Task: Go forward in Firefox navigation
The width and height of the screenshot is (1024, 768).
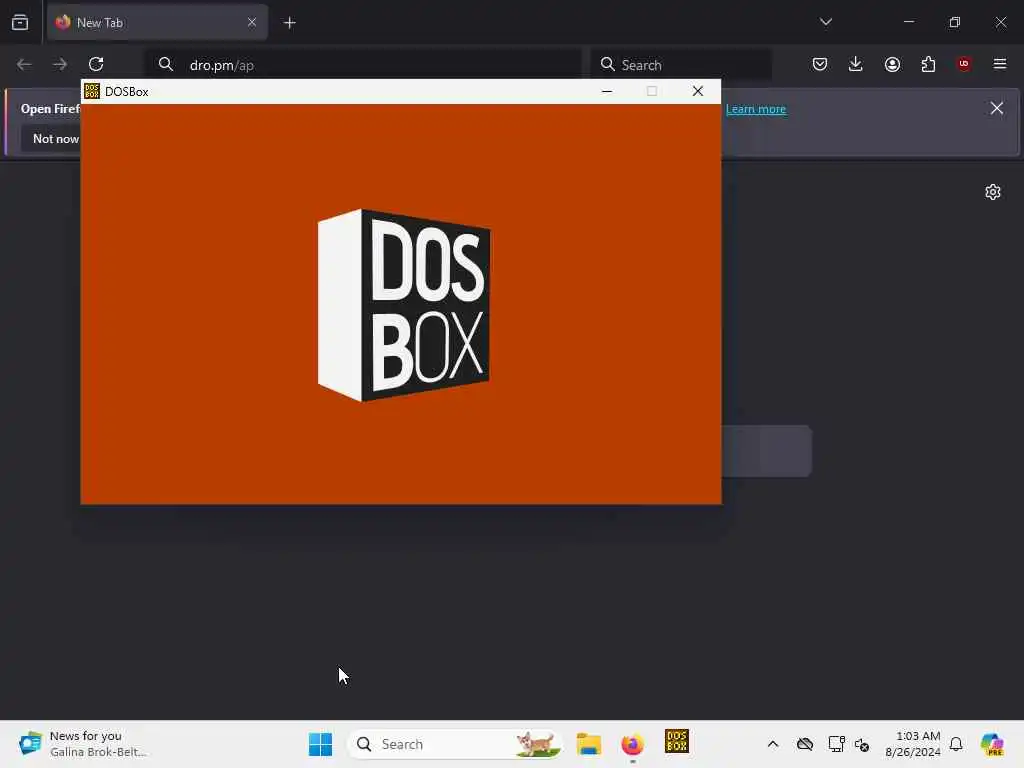Action: click(x=60, y=64)
